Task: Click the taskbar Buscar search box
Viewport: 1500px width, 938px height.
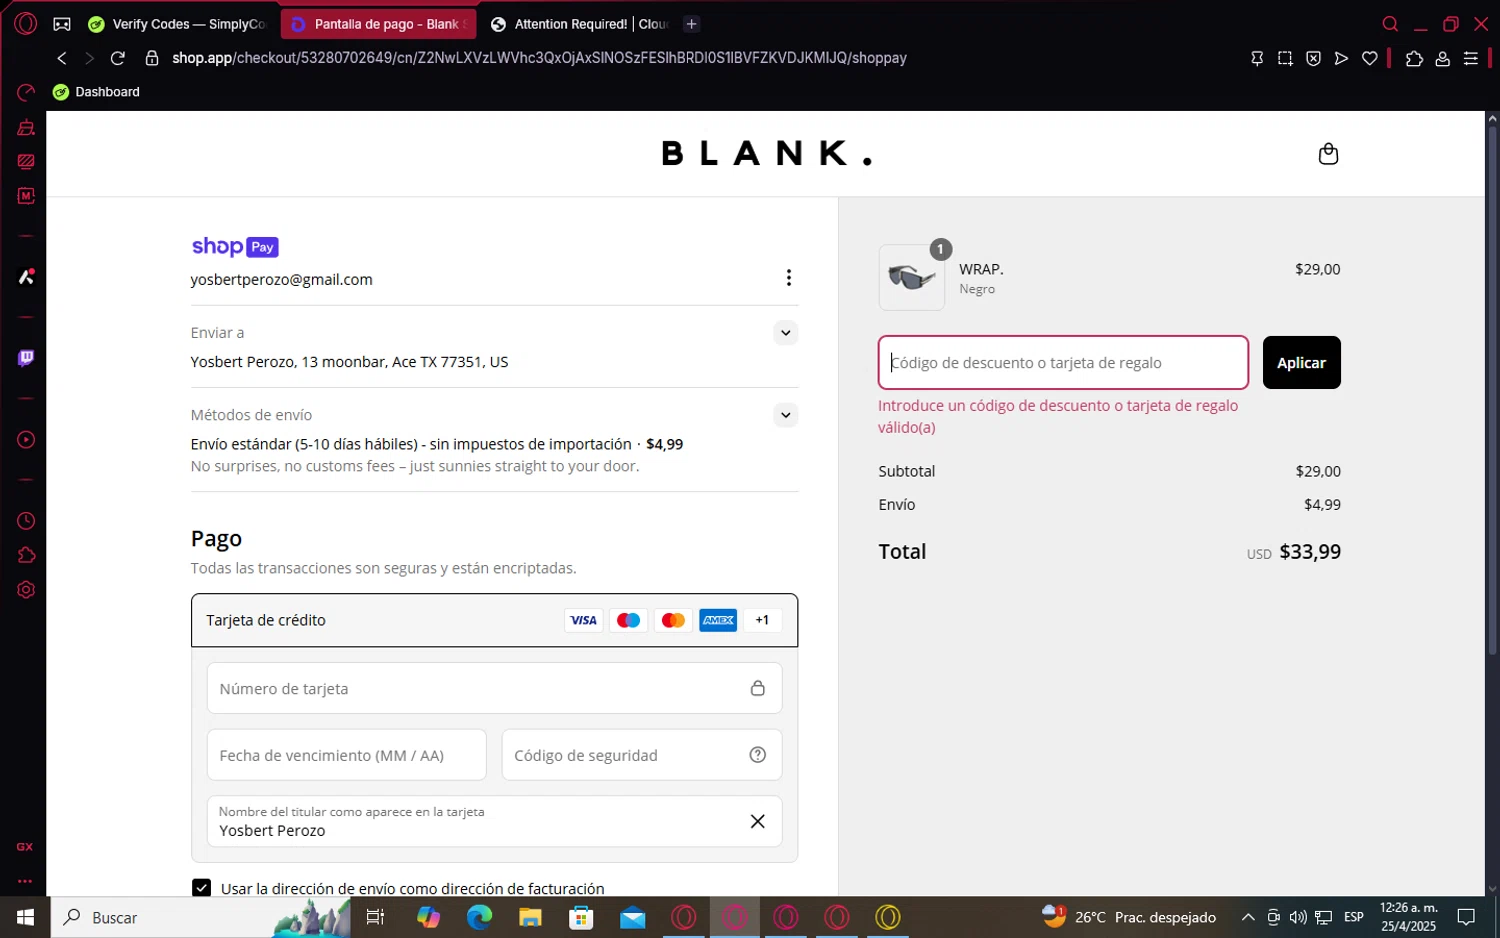Action: (200, 917)
